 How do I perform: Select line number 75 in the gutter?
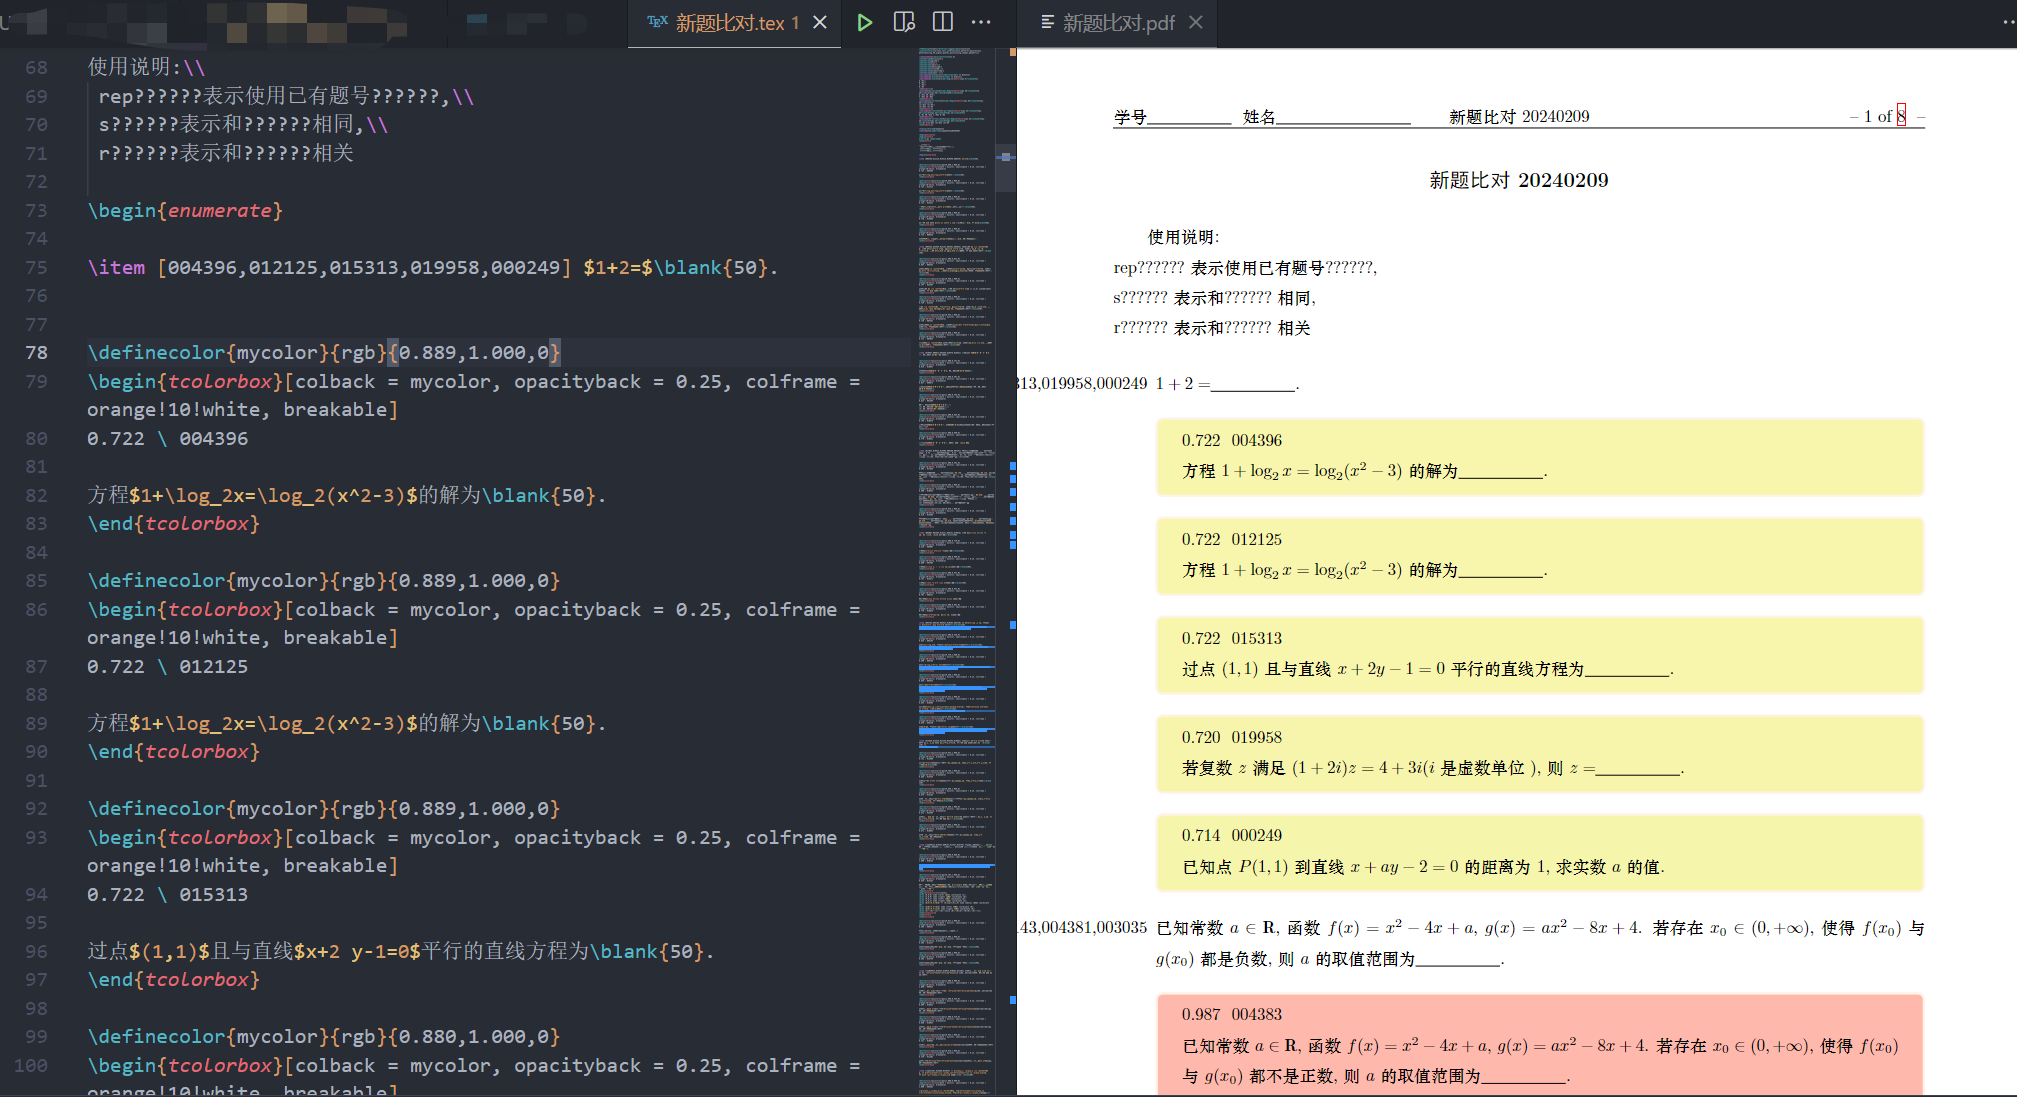(x=36, y=267)
